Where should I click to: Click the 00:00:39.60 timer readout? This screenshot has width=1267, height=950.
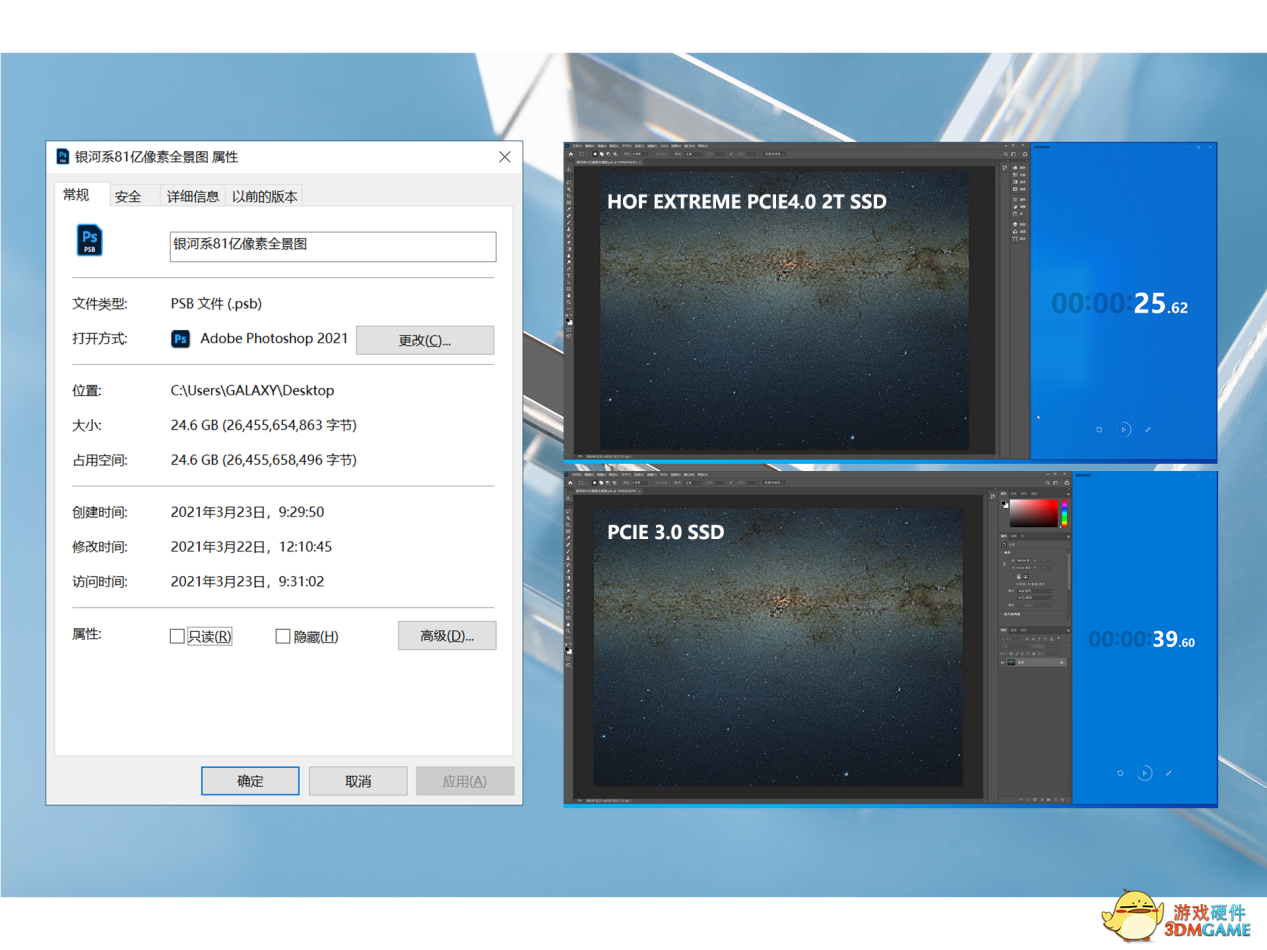(x=1142, y=639)
